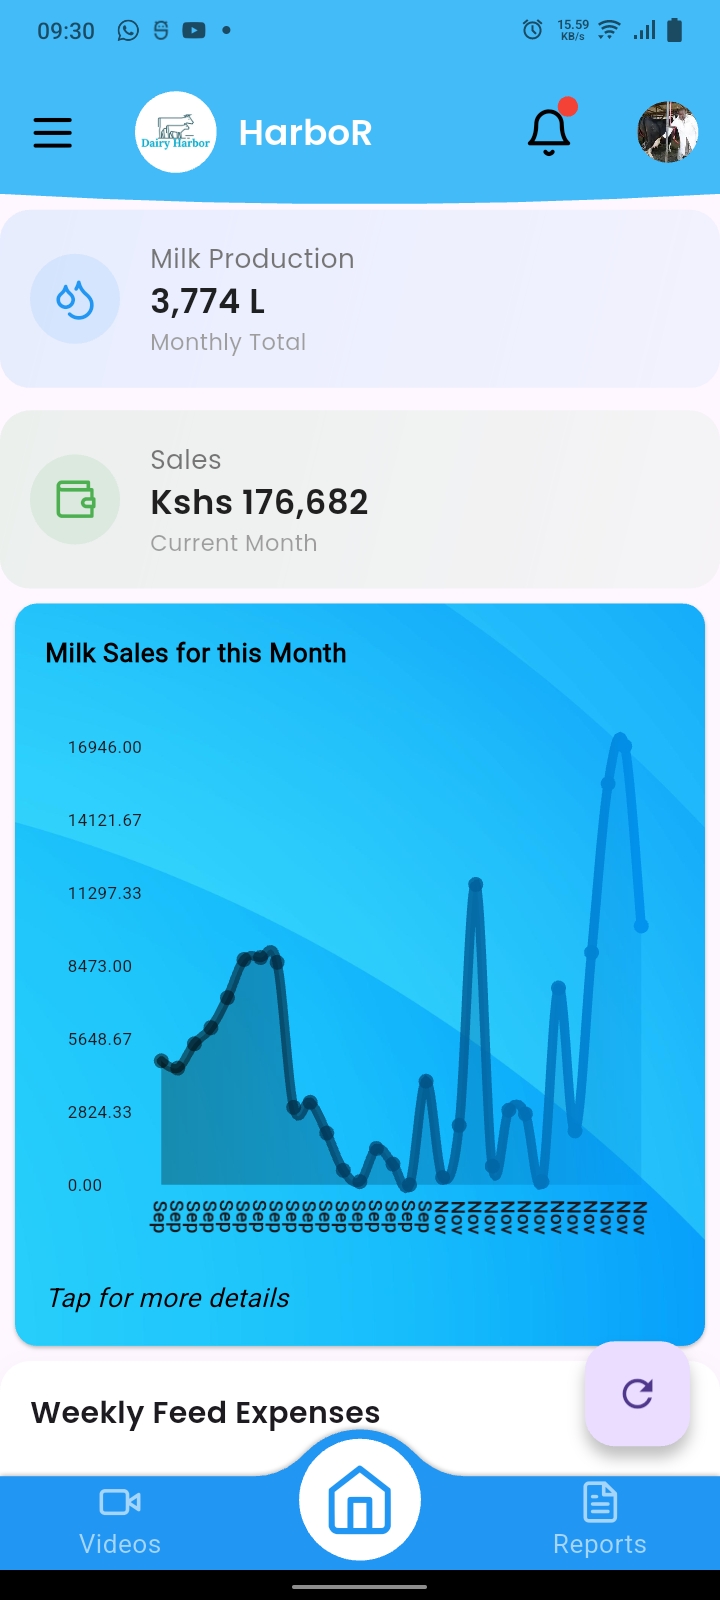This screenshot has width=720, height=1600.
Task: Select the highest peak chart point
Action: click(621, 741)
